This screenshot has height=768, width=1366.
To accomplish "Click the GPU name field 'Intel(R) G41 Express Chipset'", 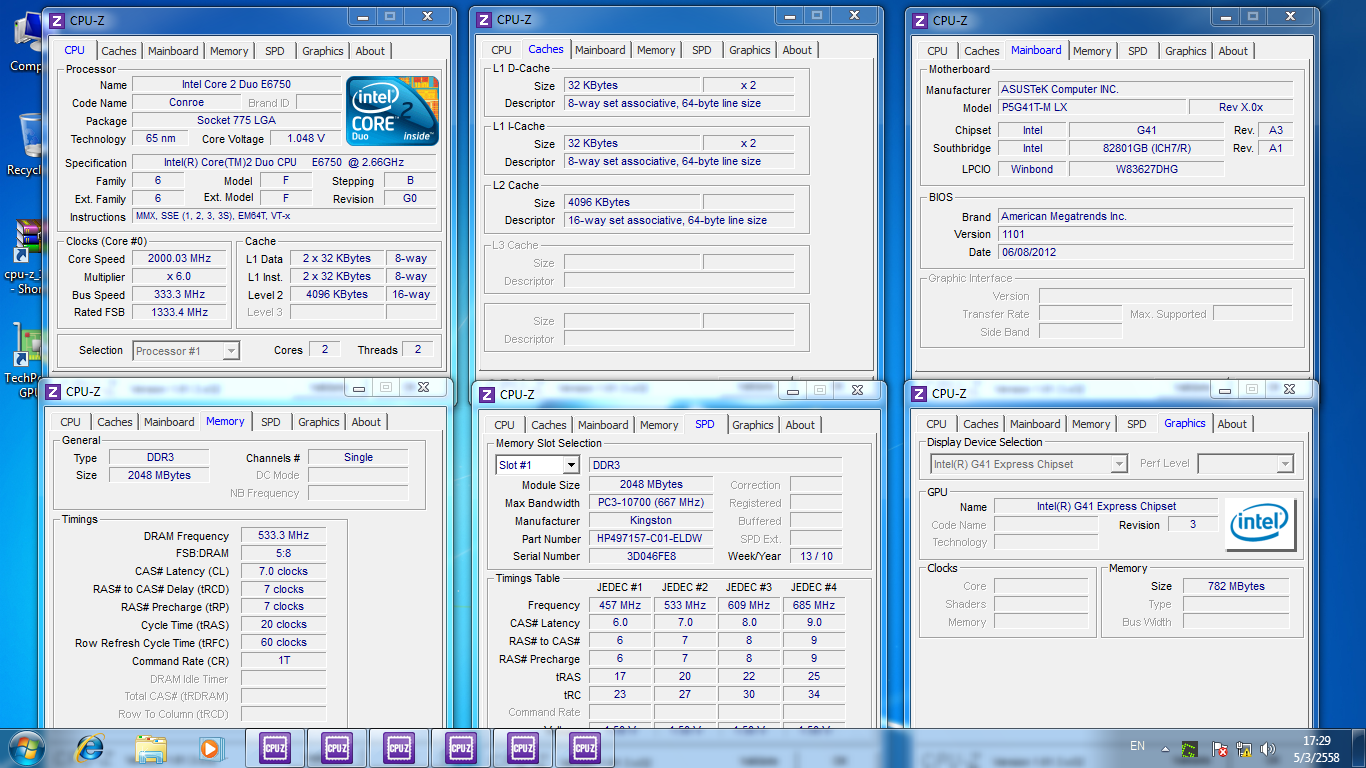I will click(x=1106, y=507).
